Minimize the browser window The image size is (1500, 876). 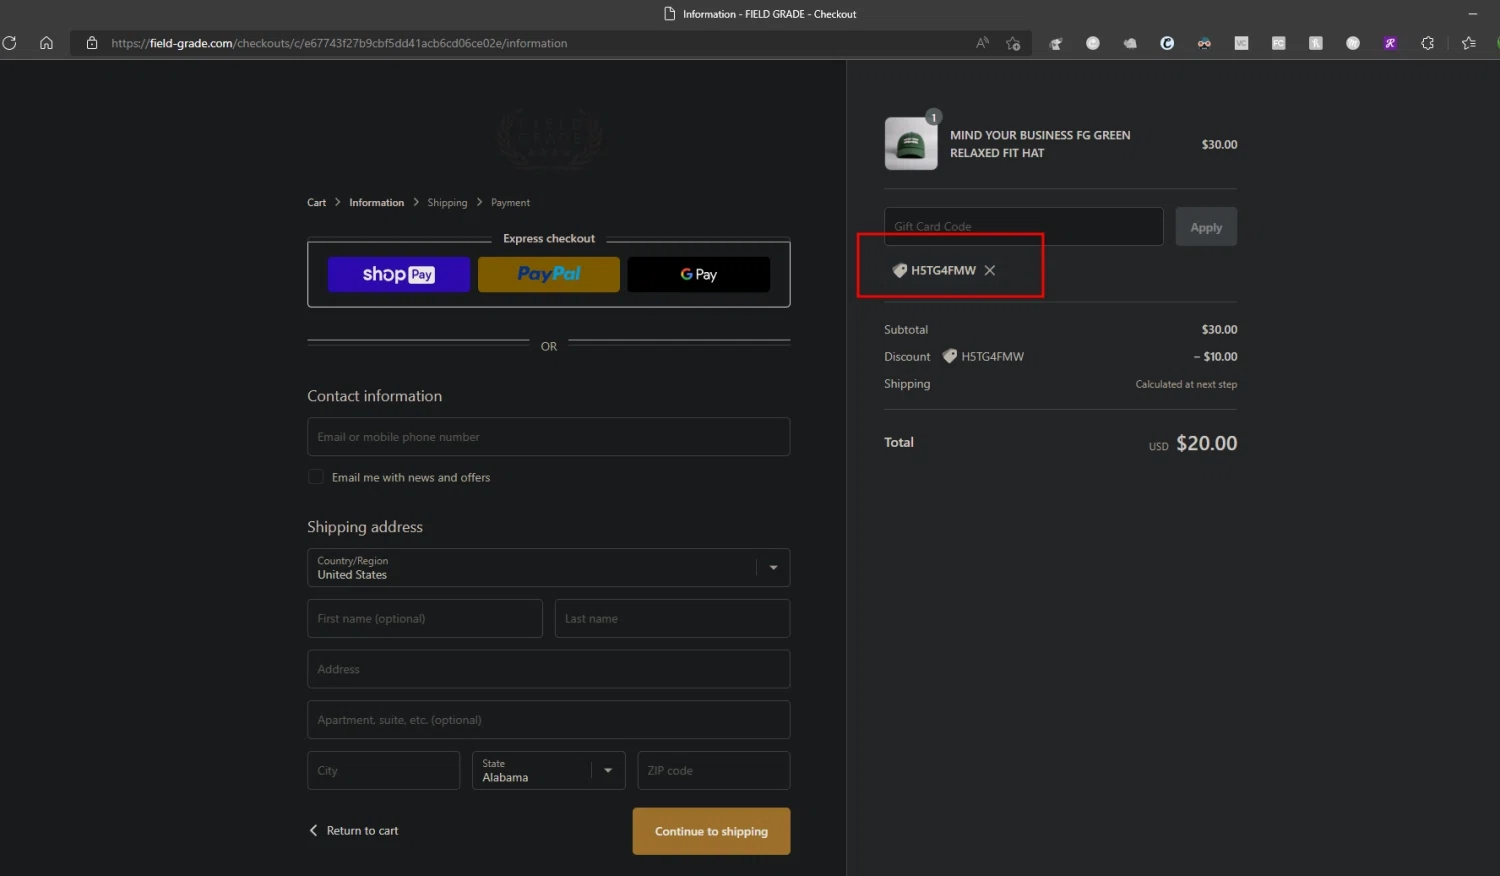(1472, 14)
